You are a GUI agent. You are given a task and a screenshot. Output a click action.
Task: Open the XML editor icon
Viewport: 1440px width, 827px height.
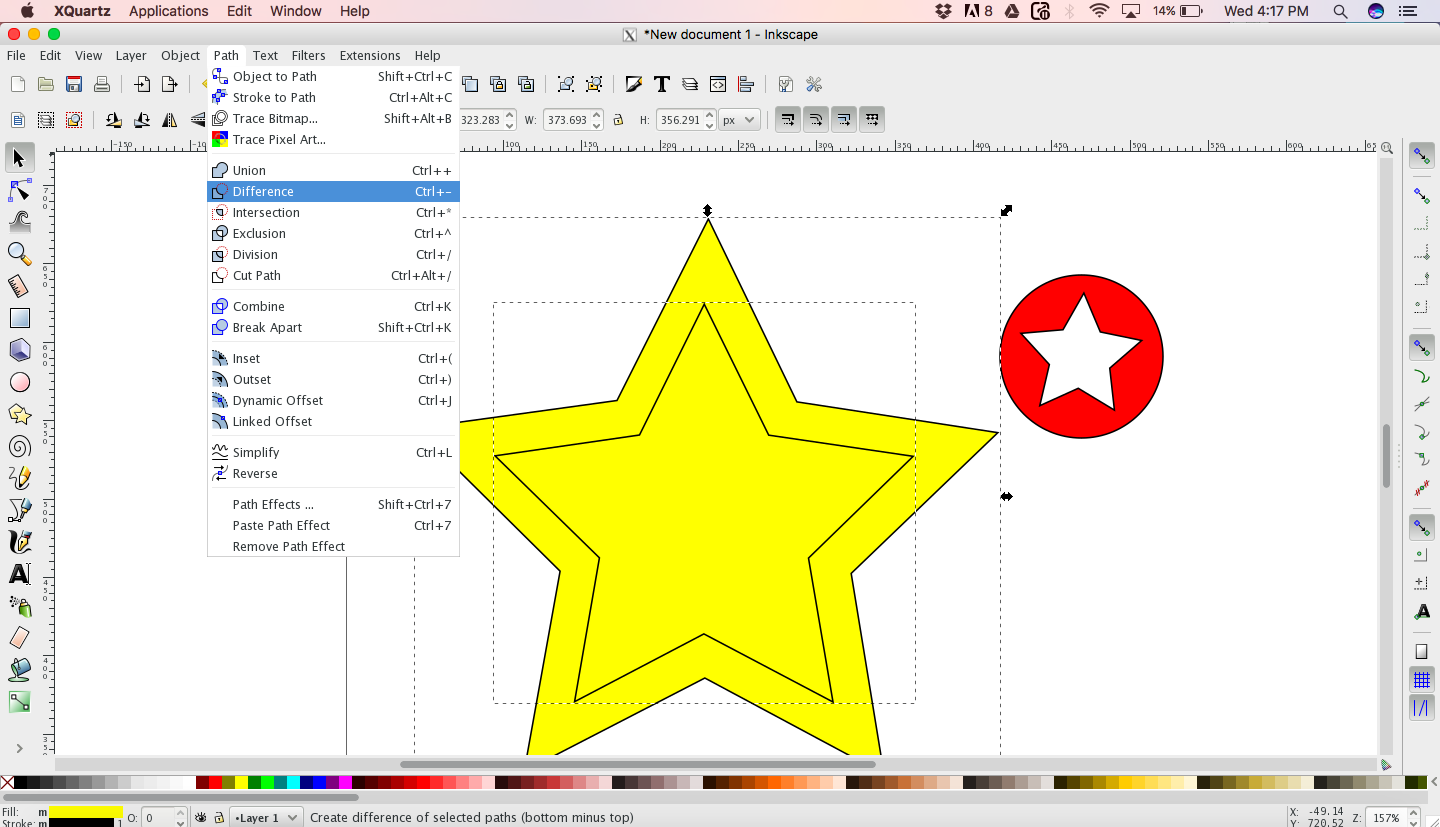click(x=717, y=84)
